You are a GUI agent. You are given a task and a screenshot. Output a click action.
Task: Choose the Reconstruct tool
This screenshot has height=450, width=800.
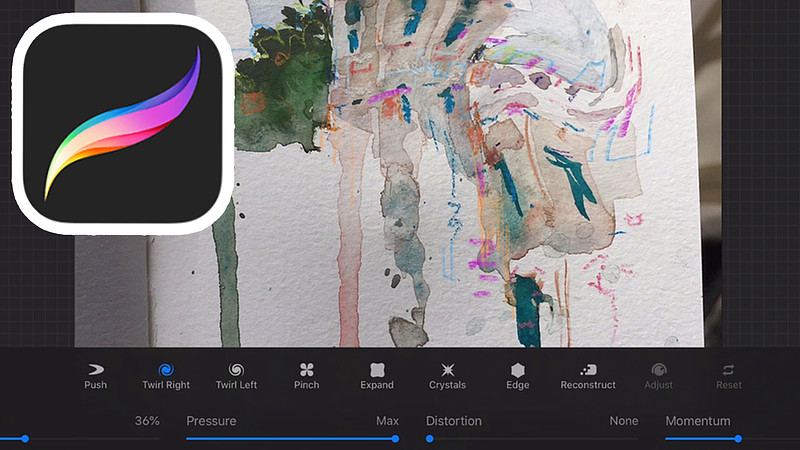(588, 375)
